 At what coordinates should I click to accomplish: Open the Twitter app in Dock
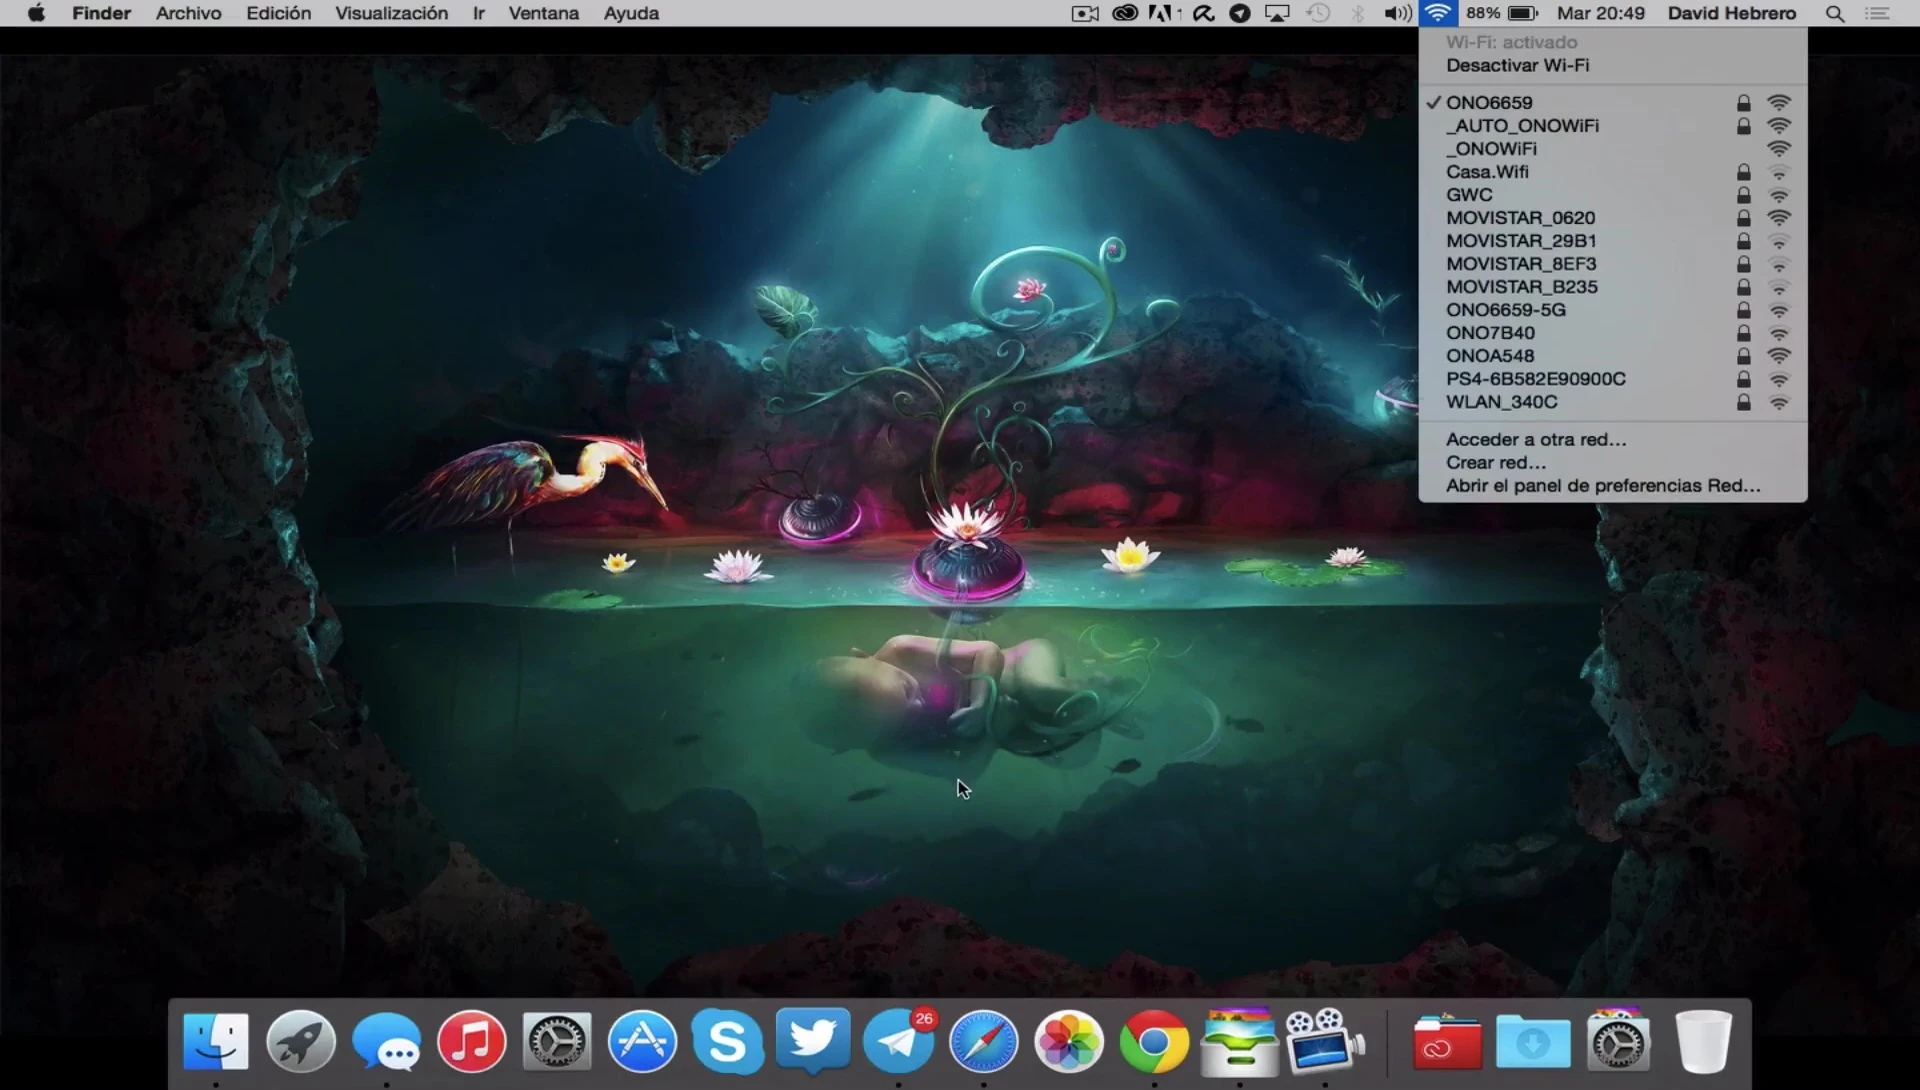(813, 1041)
